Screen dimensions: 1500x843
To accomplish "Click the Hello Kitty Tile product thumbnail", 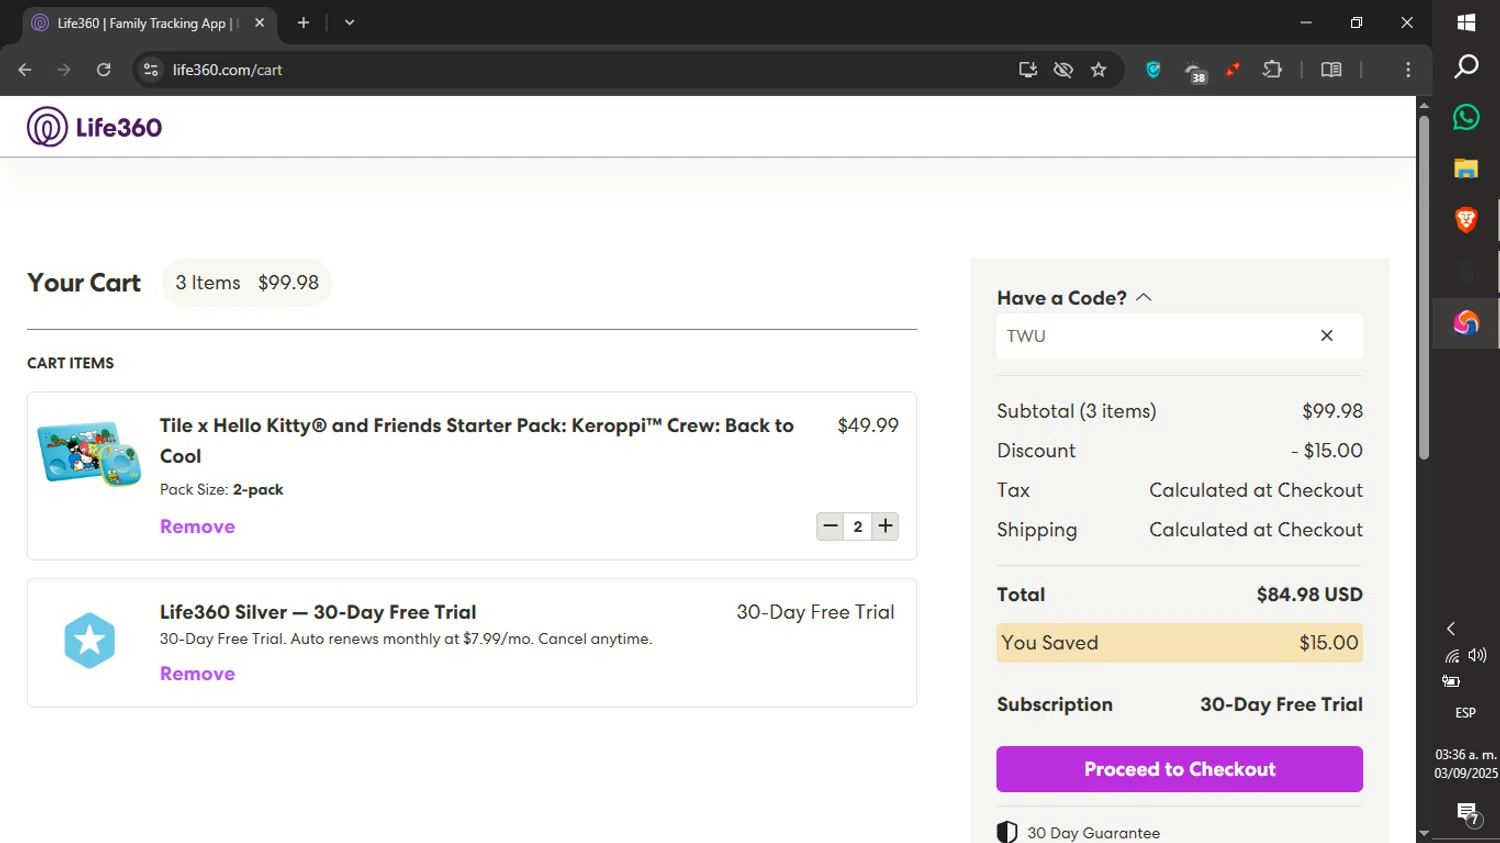I will [89, 454].
